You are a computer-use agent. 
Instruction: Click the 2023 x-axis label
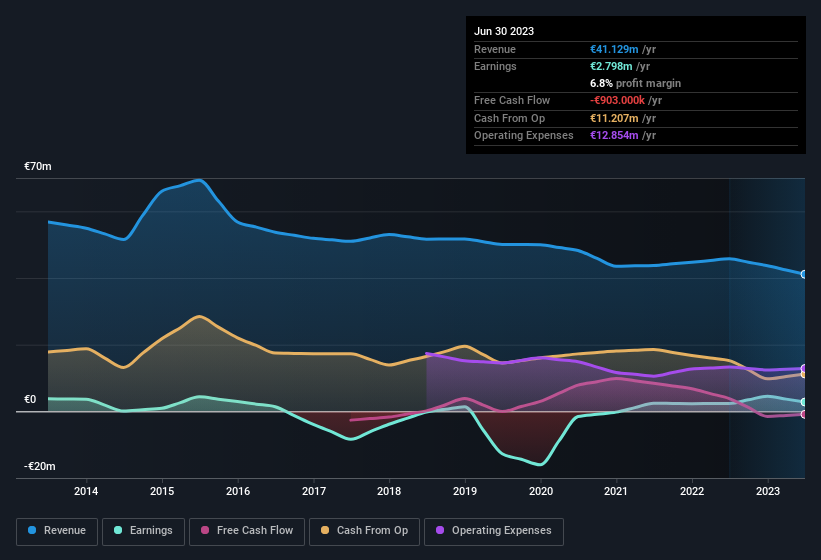pos(768,491)
